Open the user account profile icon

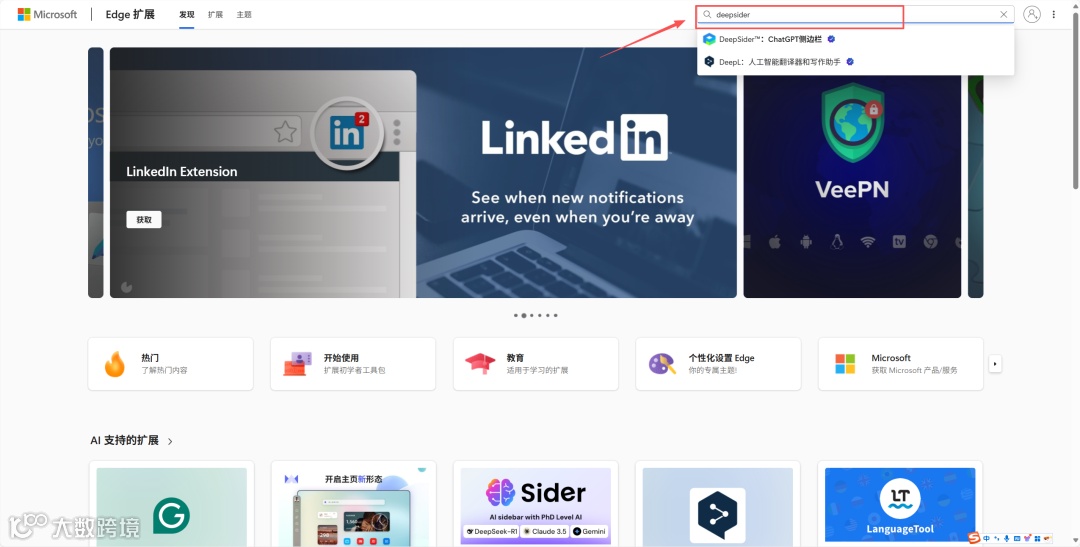(x=1032, y=14)
